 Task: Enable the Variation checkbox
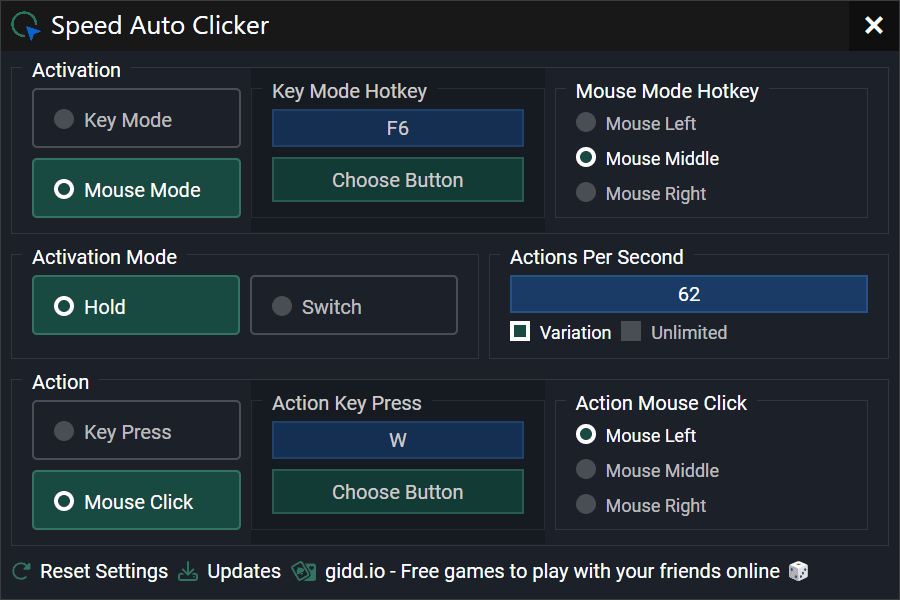520,332
